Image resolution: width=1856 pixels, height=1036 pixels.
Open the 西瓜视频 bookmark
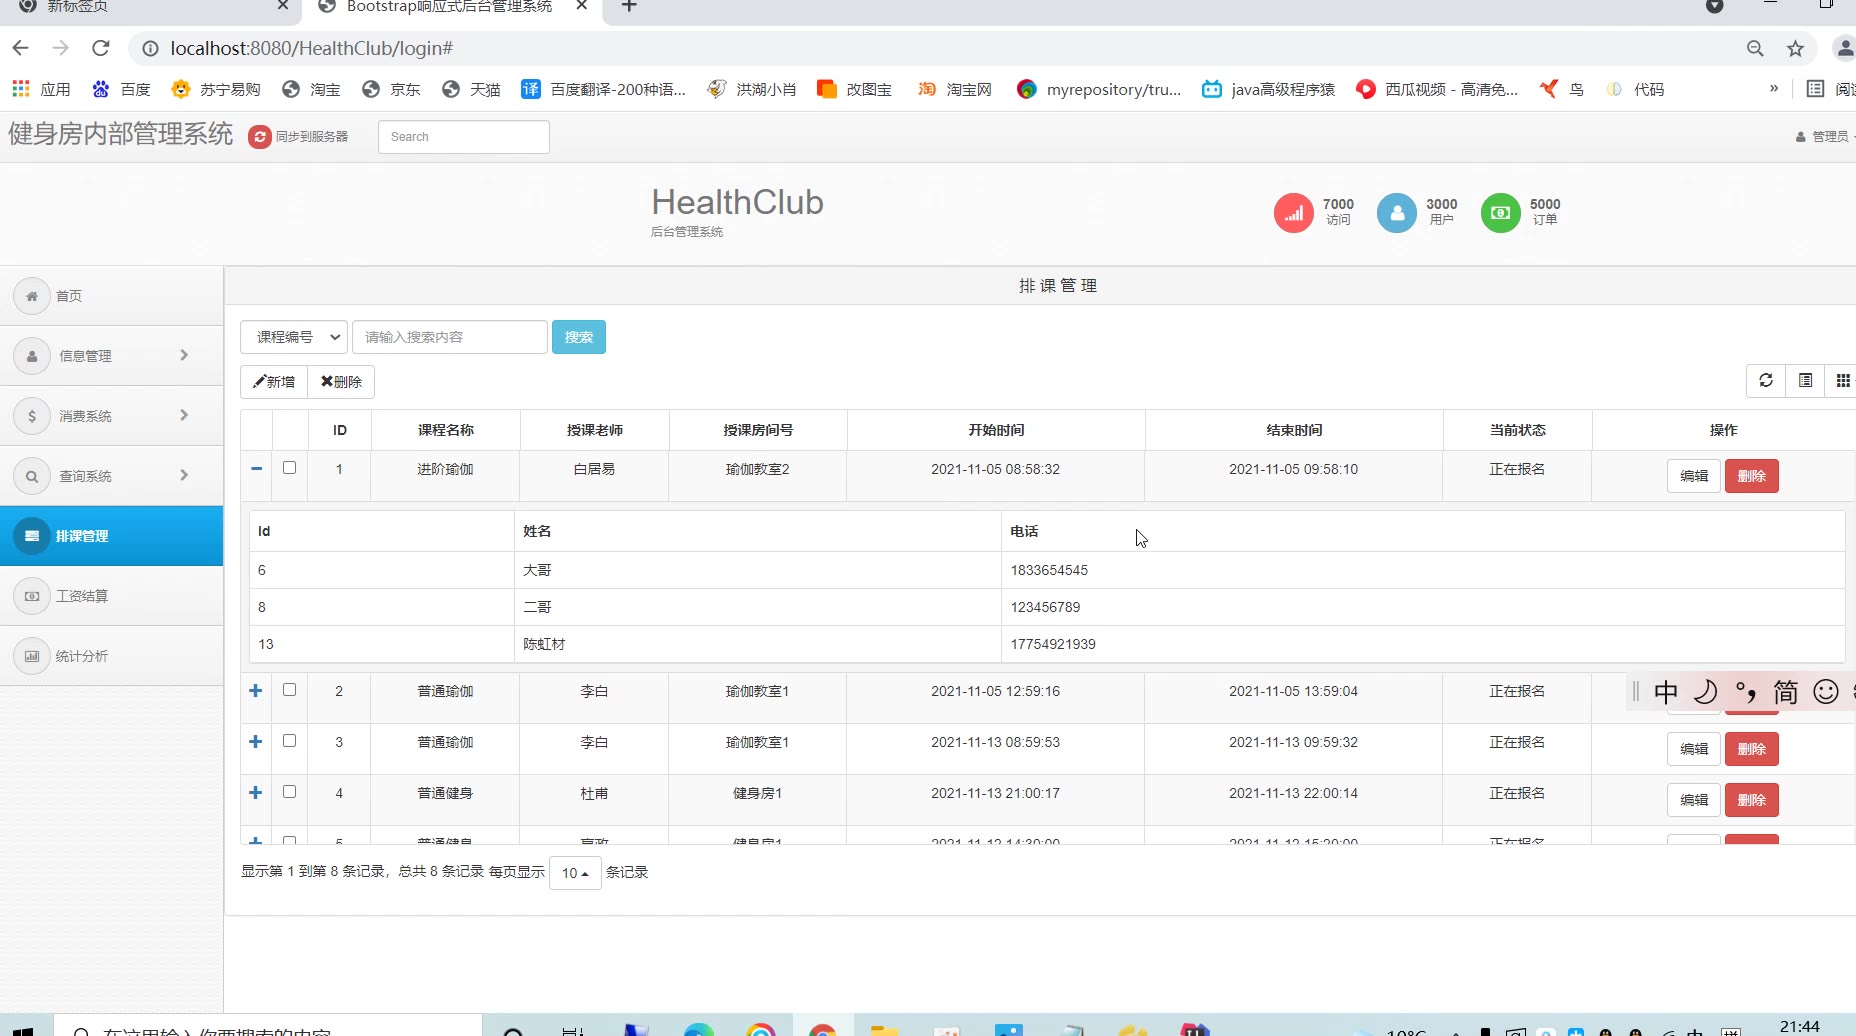pyautogui.click(x=1437, y=89)
